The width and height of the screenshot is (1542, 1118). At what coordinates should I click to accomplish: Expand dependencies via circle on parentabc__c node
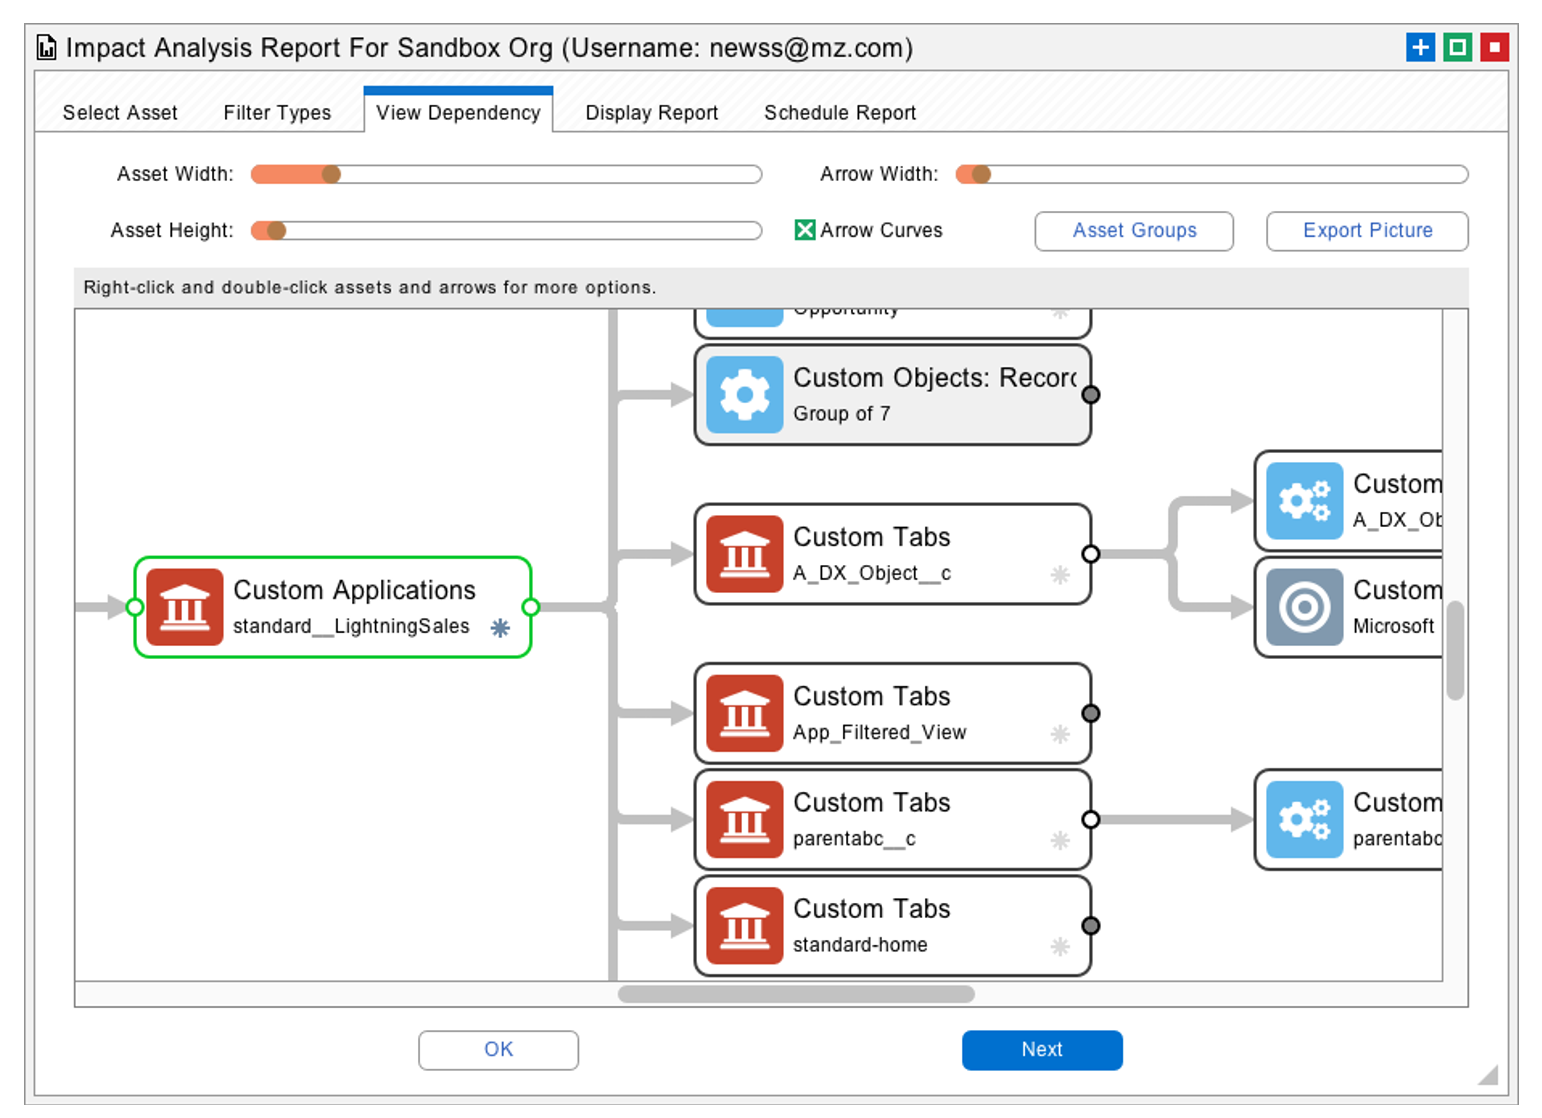point(1091,819)
